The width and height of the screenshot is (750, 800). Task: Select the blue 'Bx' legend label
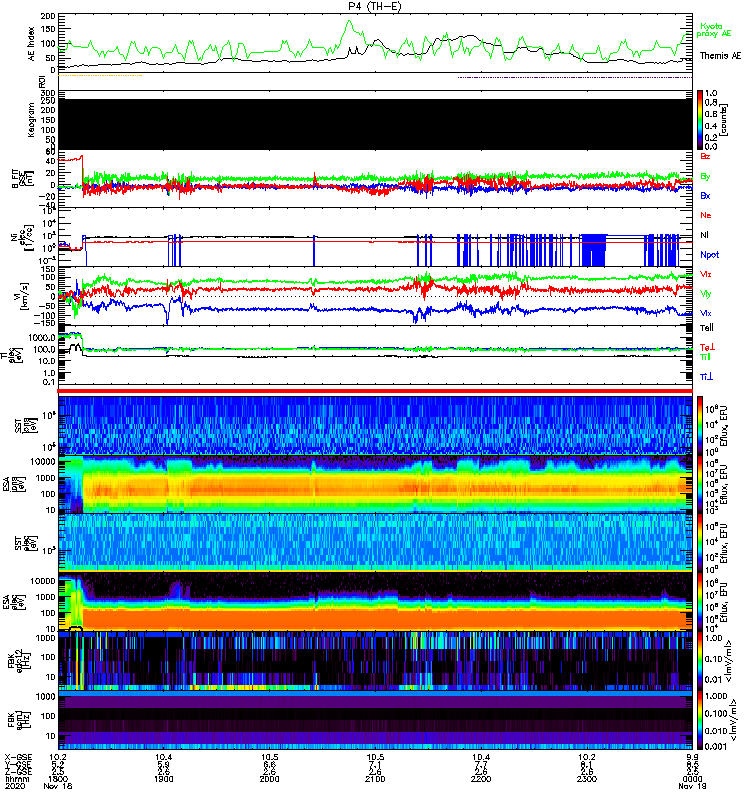coord(705,196)
